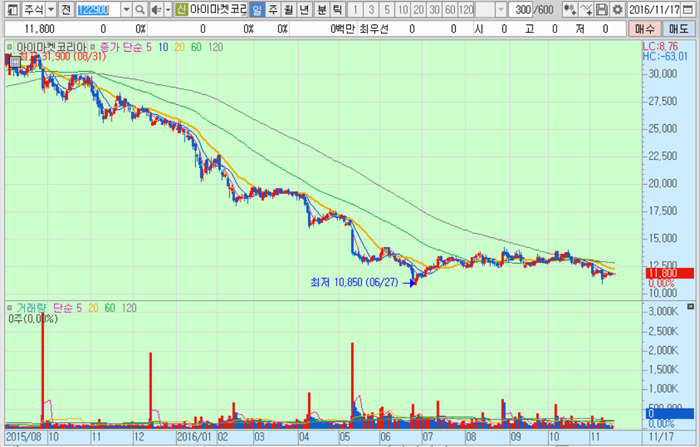The image size is (700, 447).
Task: Select the tick (틱) chart tab
Action: pos(337,9)
